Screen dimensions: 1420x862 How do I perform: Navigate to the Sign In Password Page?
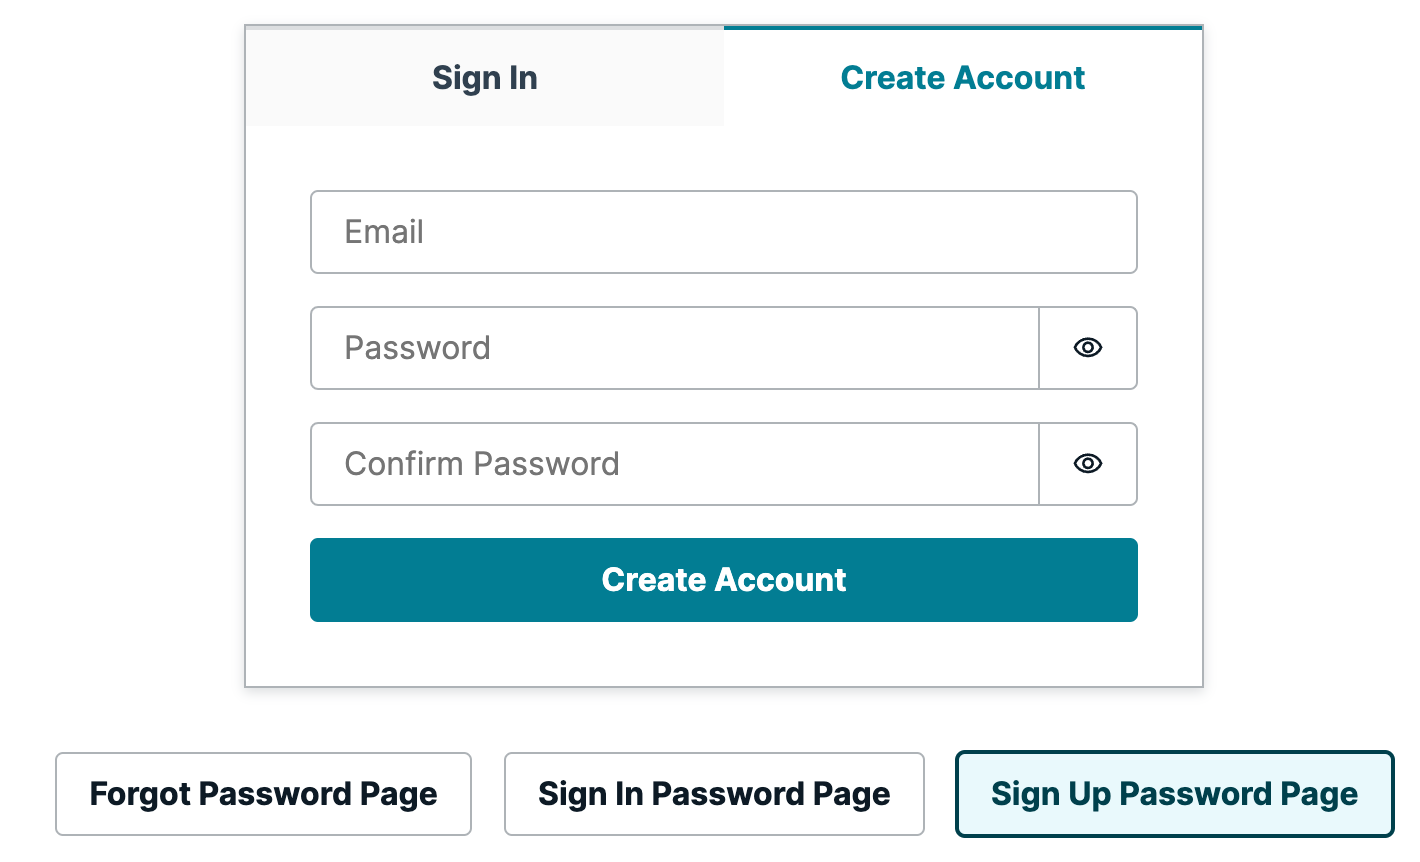click(714, 794)
